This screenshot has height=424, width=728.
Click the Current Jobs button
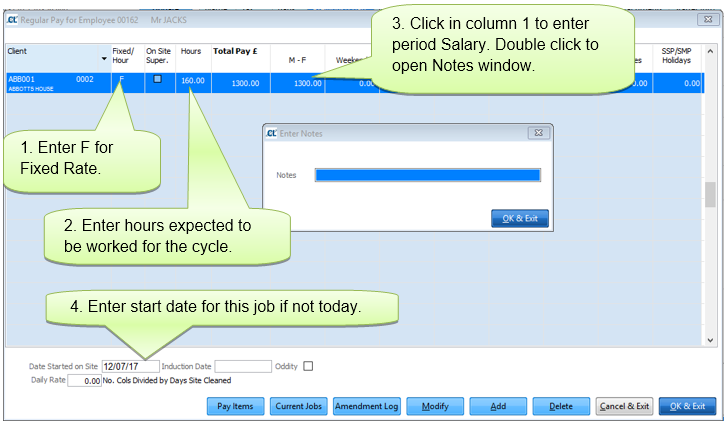tap(299, 406)
